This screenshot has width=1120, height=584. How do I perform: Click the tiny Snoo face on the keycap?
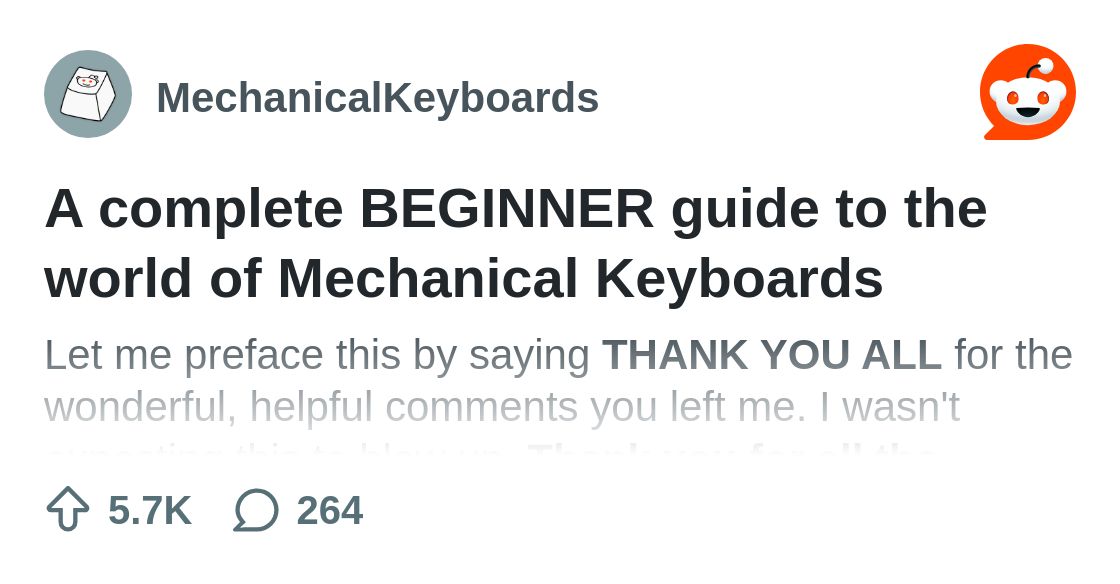(87, 81)
